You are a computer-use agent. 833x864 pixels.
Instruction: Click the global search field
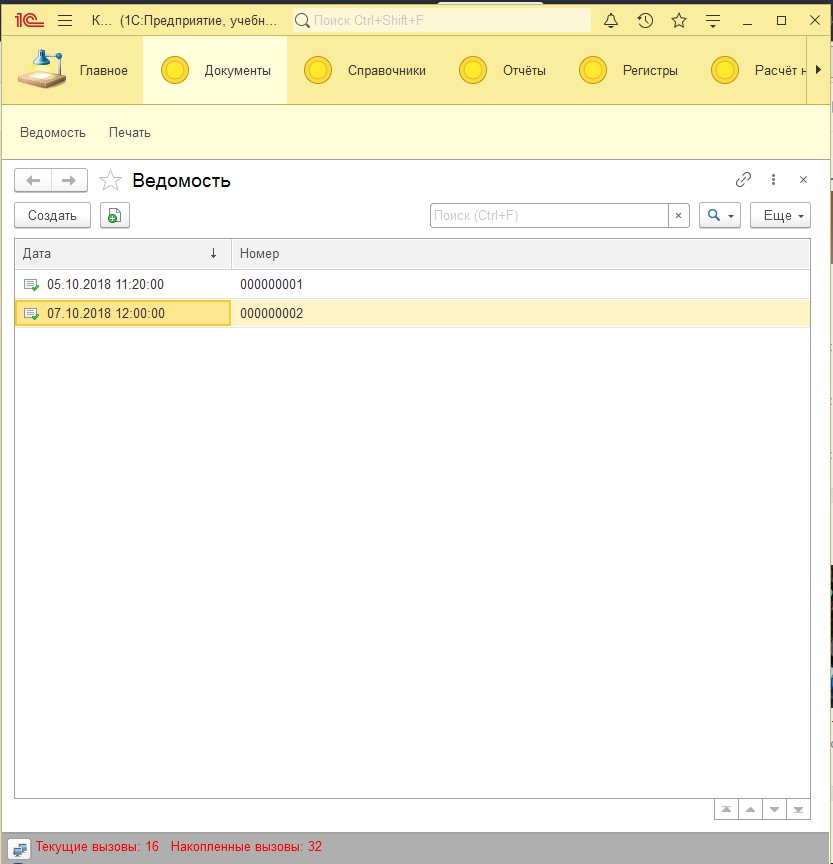(x=442, y=20)
